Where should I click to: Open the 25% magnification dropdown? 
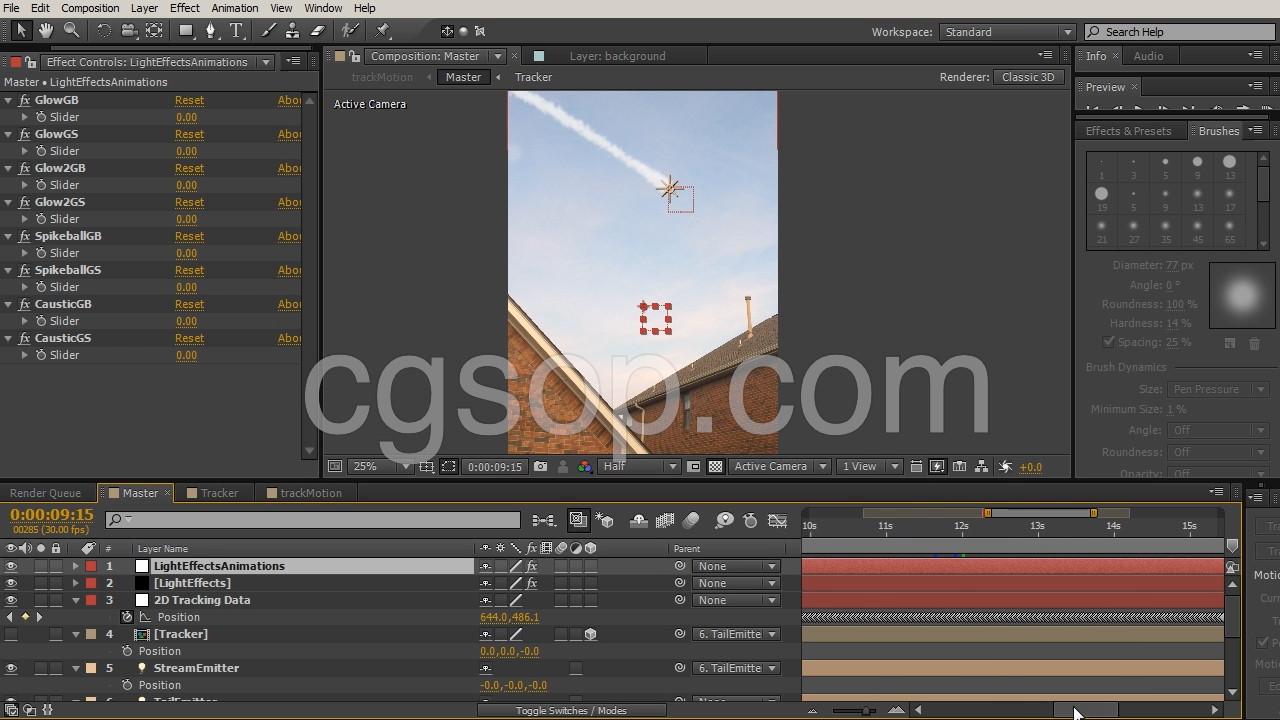[380, 466]
